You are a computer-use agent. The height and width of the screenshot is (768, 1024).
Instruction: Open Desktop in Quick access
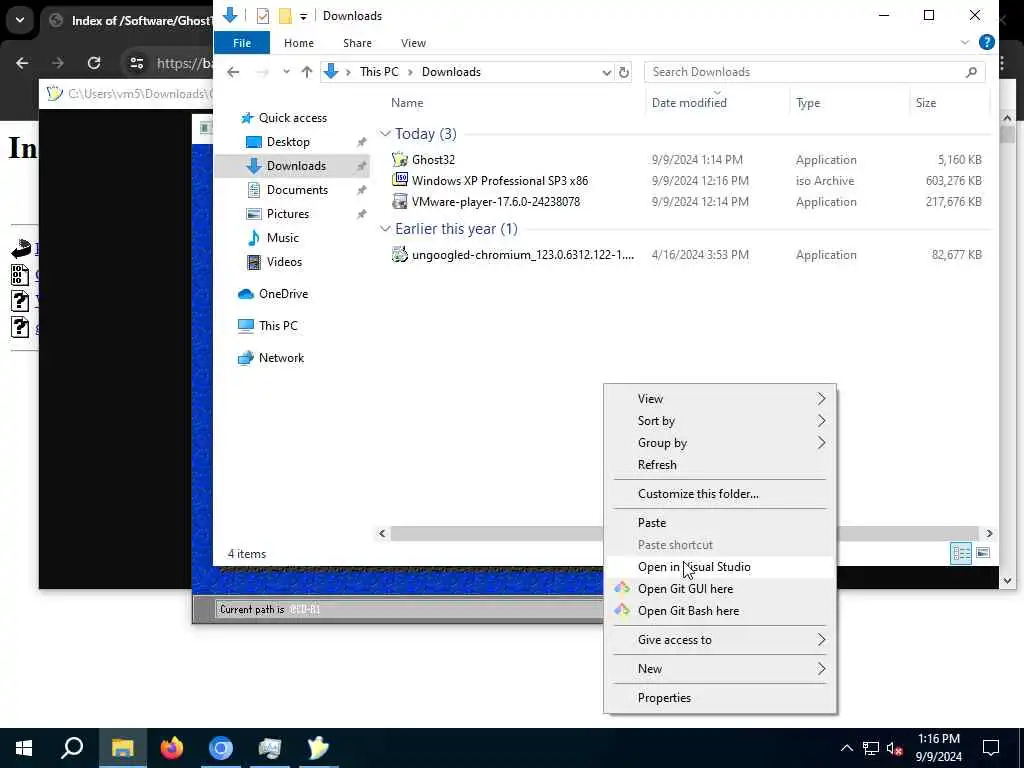click(x=288, y=142)
